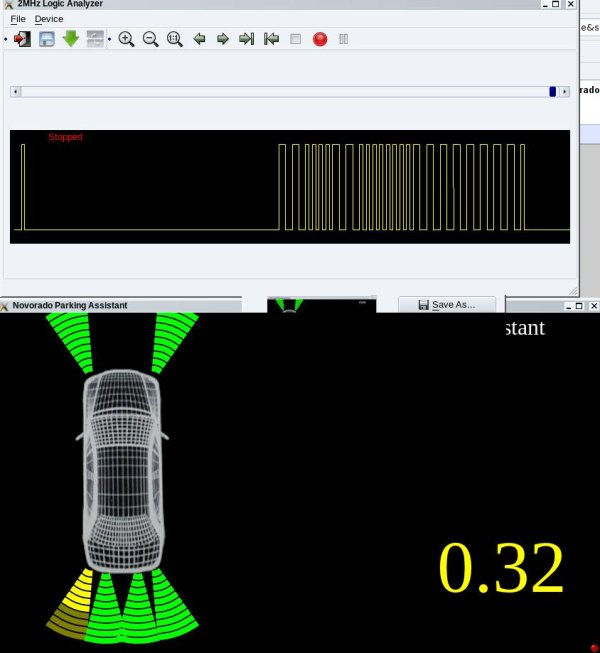The image size is (600, 653).
Task: Zoom in on the waveform
Action: pos(126,39)
